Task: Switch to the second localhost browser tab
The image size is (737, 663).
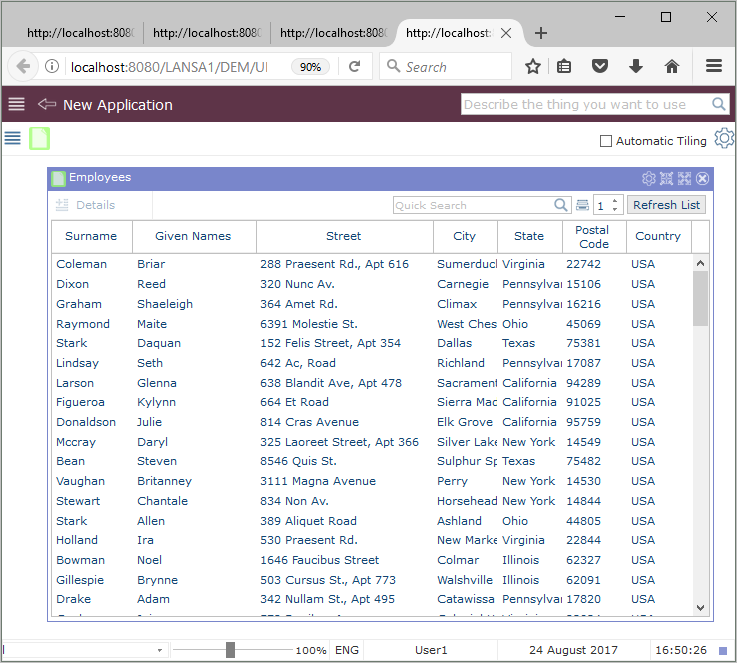Action: [x=207, y=33]
